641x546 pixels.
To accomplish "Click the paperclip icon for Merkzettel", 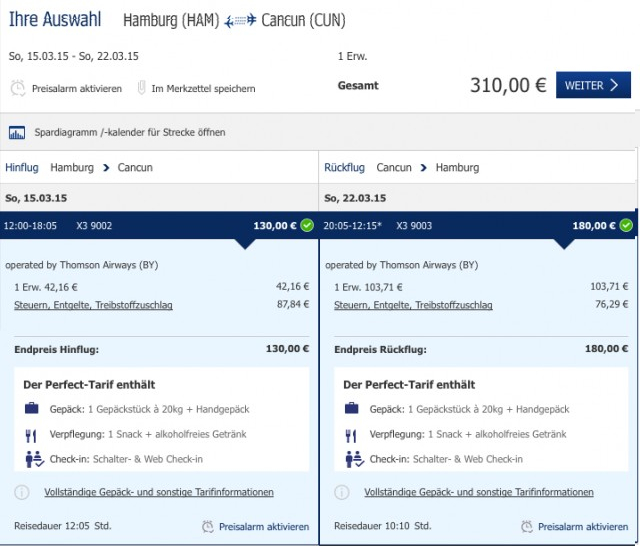I will pyautogui.click(x=141, y=87).
